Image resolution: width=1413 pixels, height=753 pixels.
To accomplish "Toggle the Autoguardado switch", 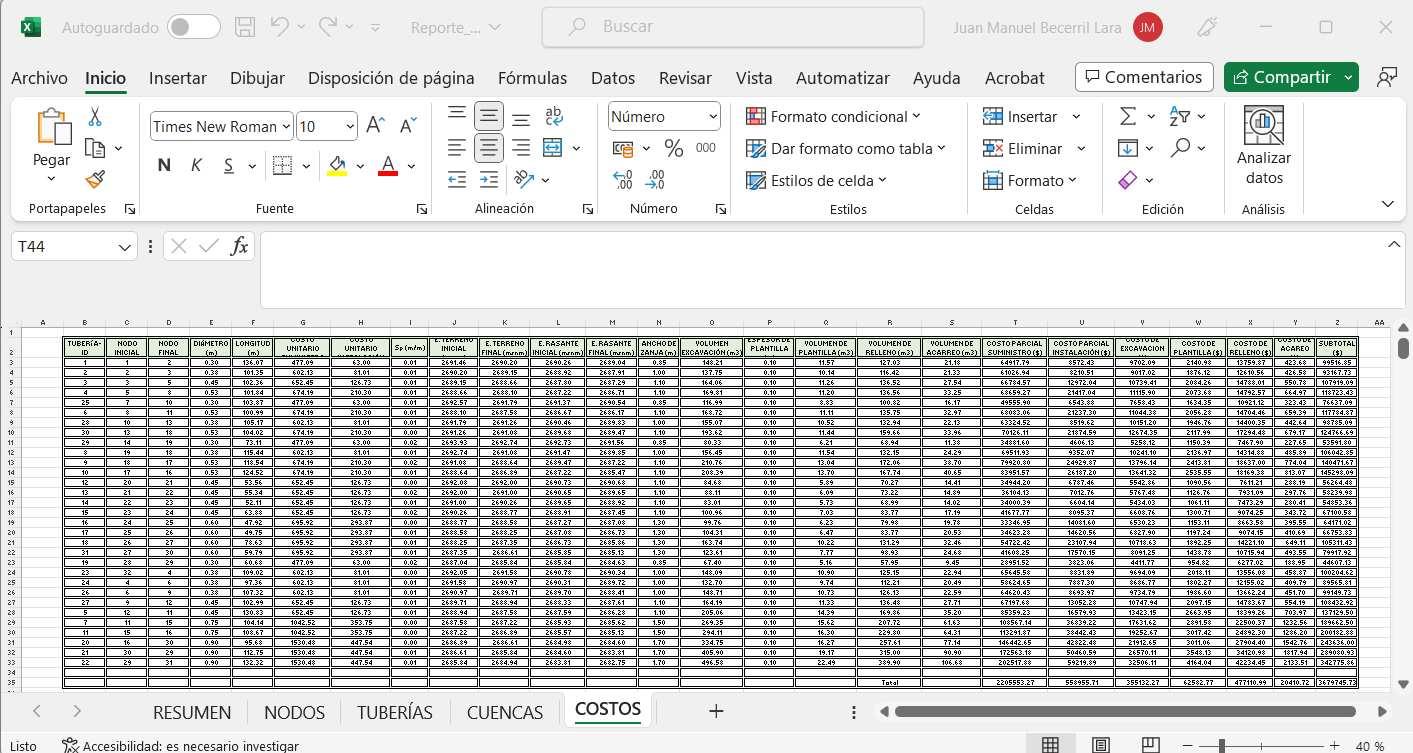I will click(193, 28).
